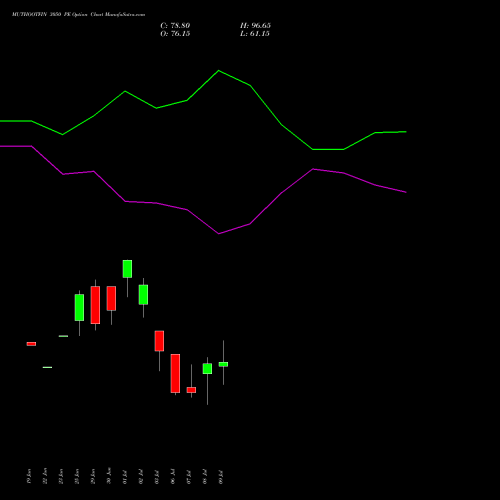Select the highest green candle above 01 Jul
This screenshot has height=500, width=500.
point(127,269)
